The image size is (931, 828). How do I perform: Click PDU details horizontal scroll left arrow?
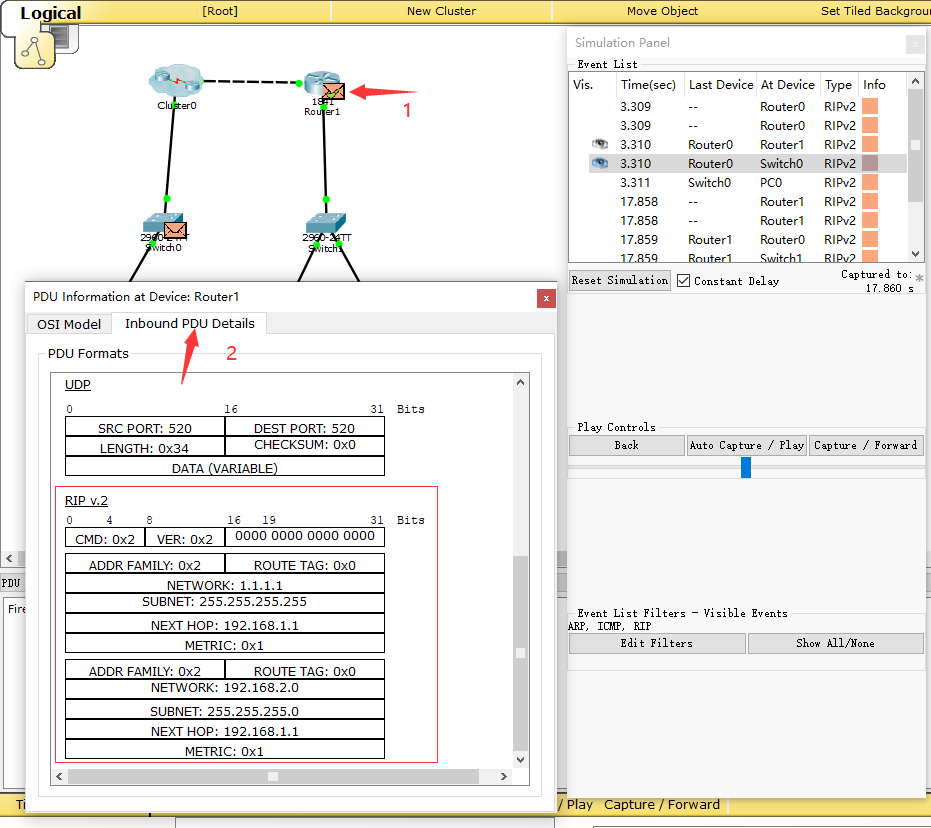pyautogui.click(x=59, y=776)
